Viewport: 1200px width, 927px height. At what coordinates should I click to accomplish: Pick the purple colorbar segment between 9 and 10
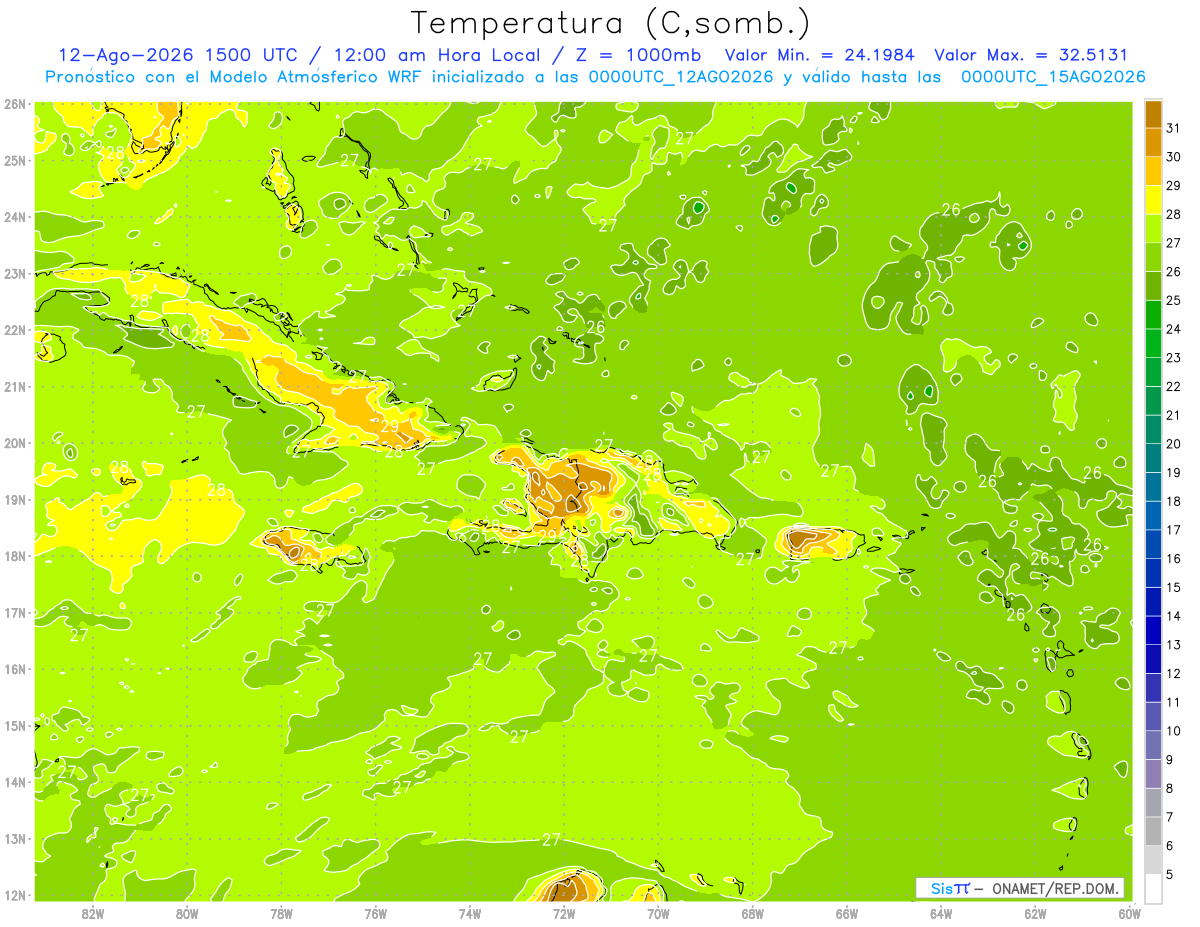(x=1152, y=745)
